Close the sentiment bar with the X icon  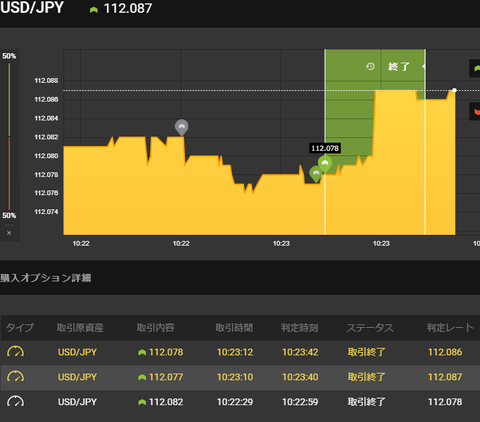pos(9,233)
